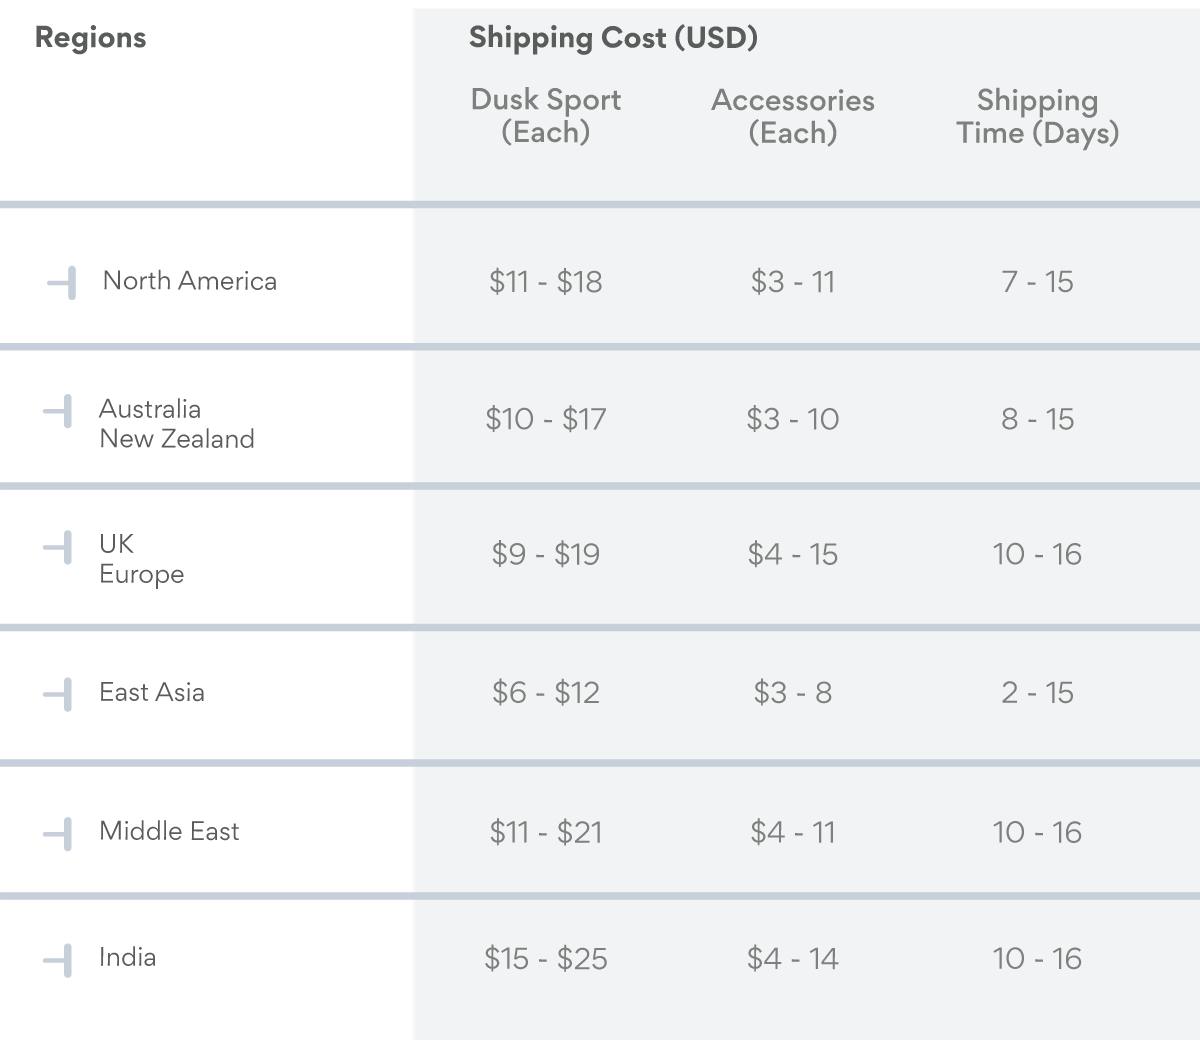The height and width of the screenshot is (1063, 1200).
Task: Click UK Europe's $4 - 15 accessories cost
Action: click(x=793, y=554)
